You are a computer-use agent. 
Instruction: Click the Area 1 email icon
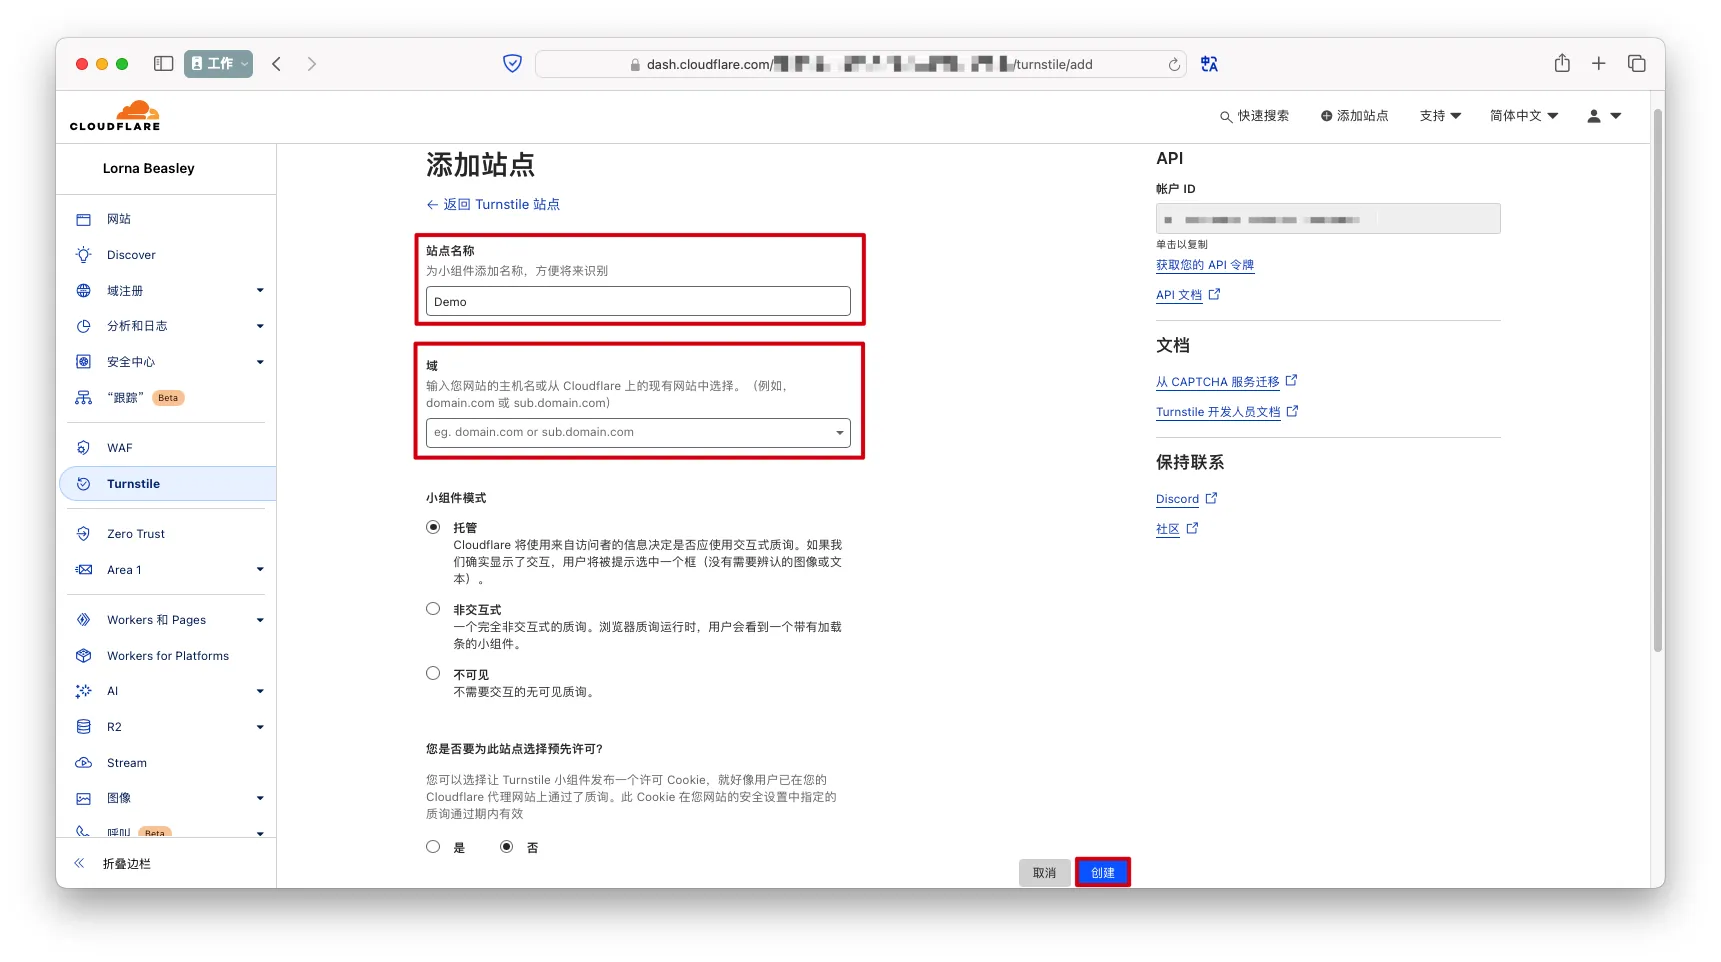click(x=84, y=570)
